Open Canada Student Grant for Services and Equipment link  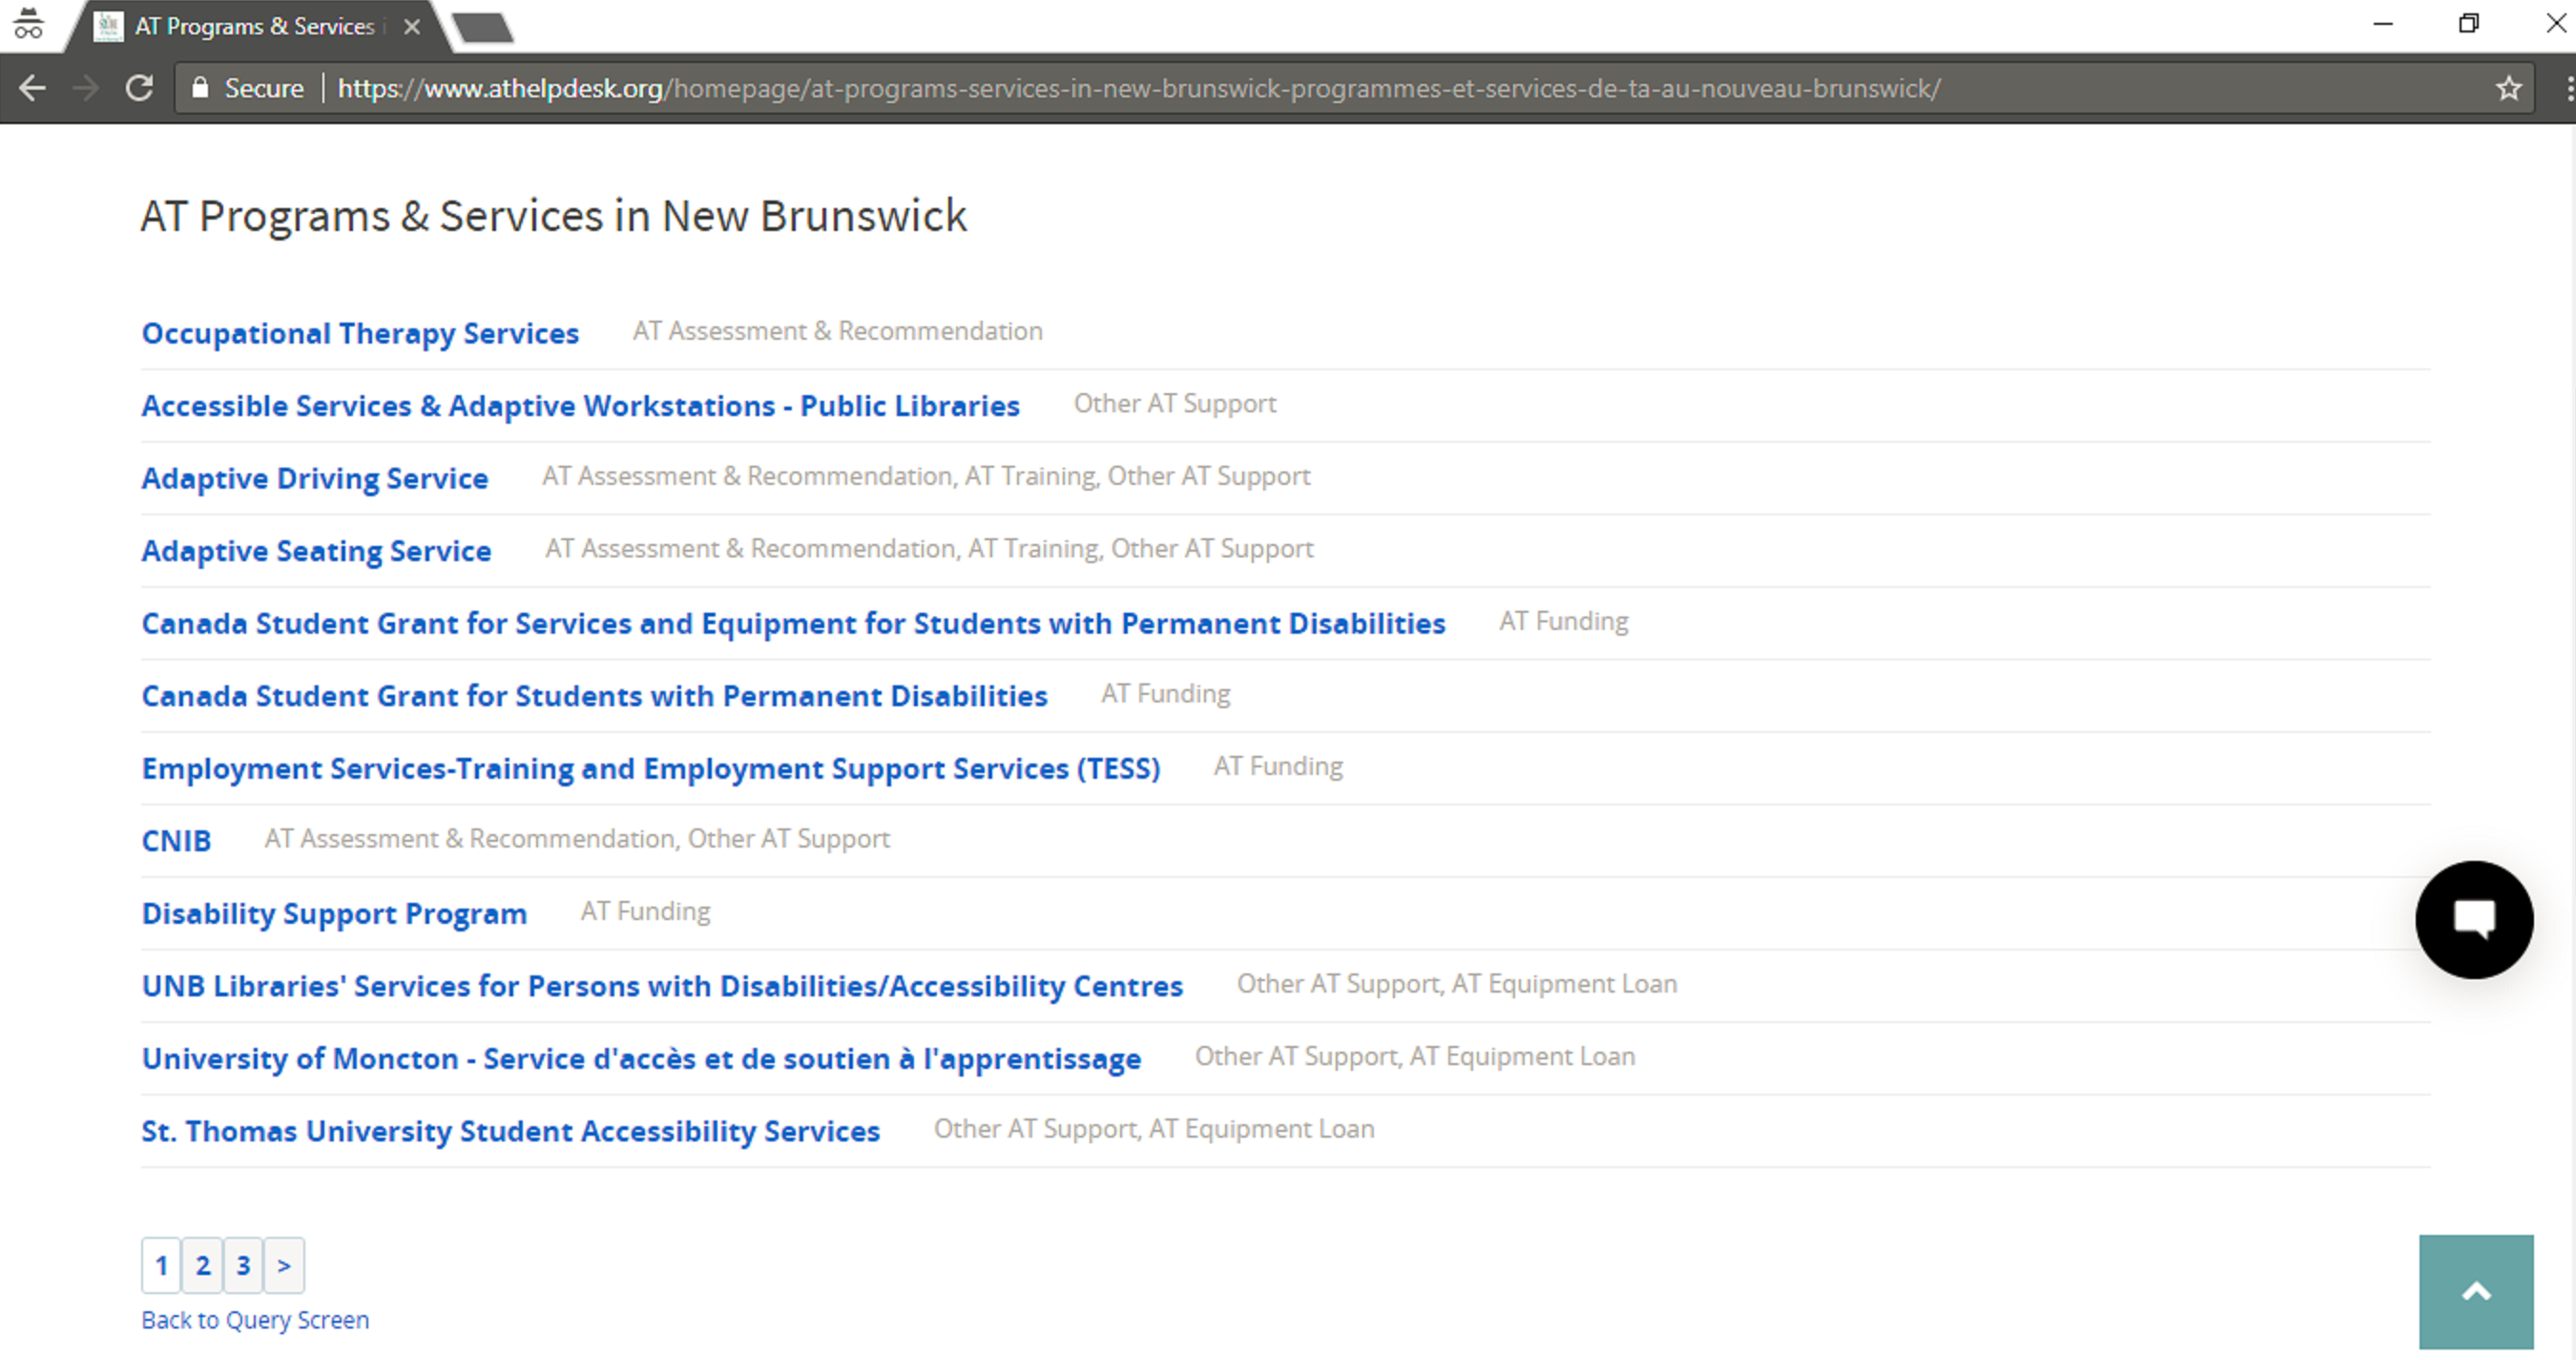(794, 623)
